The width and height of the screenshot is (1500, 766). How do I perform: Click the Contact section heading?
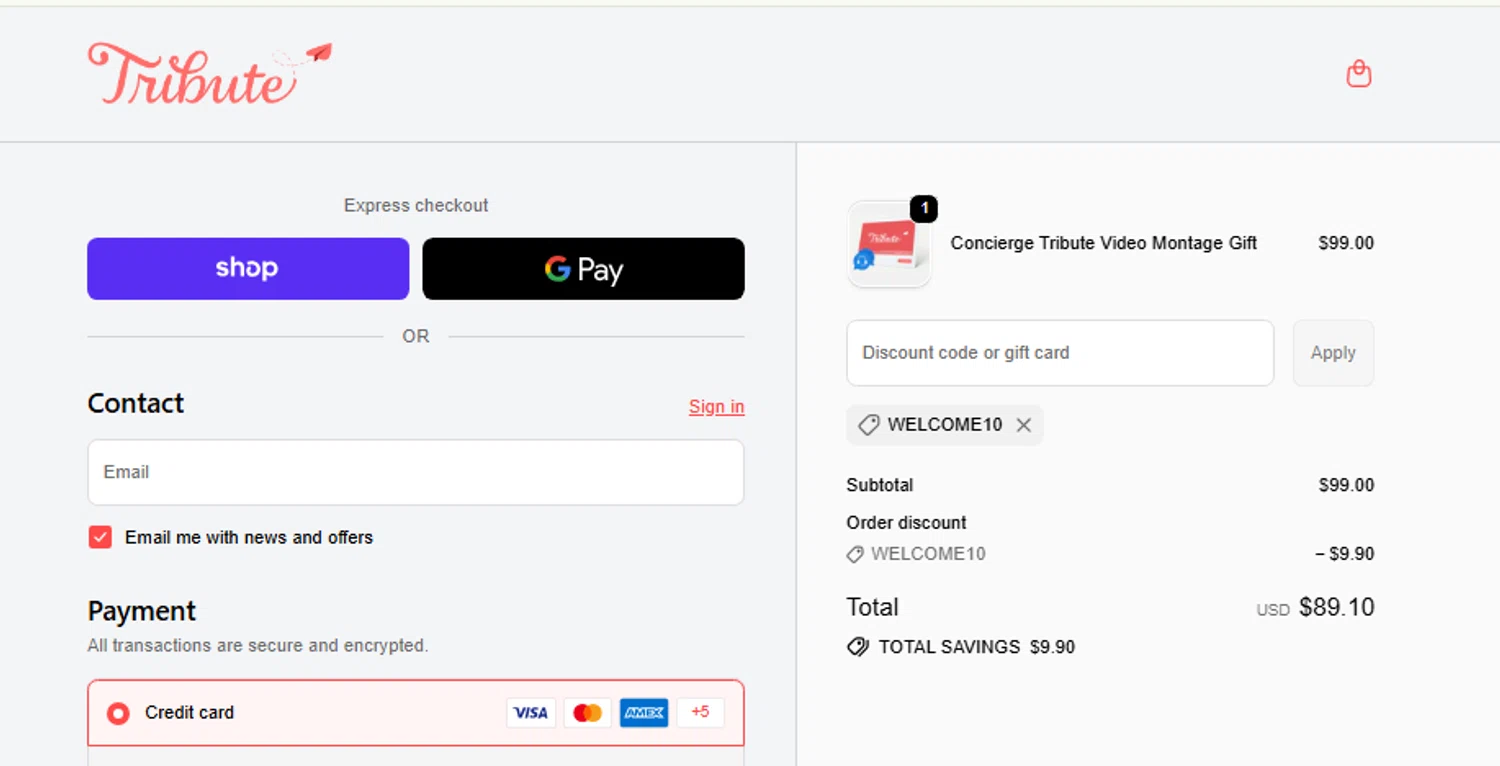pos(136,403)
